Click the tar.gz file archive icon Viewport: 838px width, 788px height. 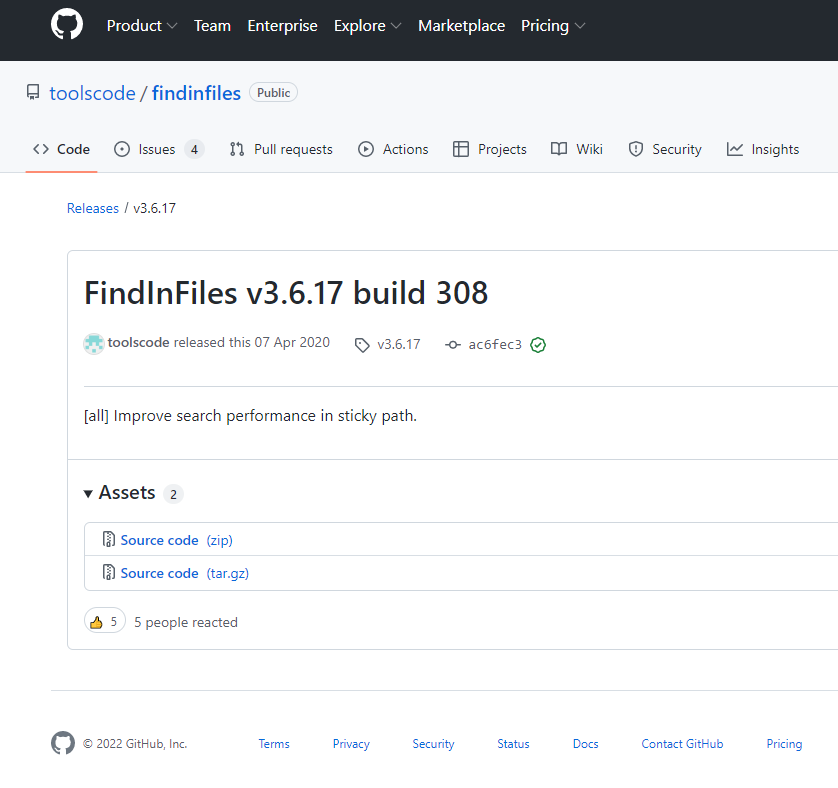click(108, 572)
